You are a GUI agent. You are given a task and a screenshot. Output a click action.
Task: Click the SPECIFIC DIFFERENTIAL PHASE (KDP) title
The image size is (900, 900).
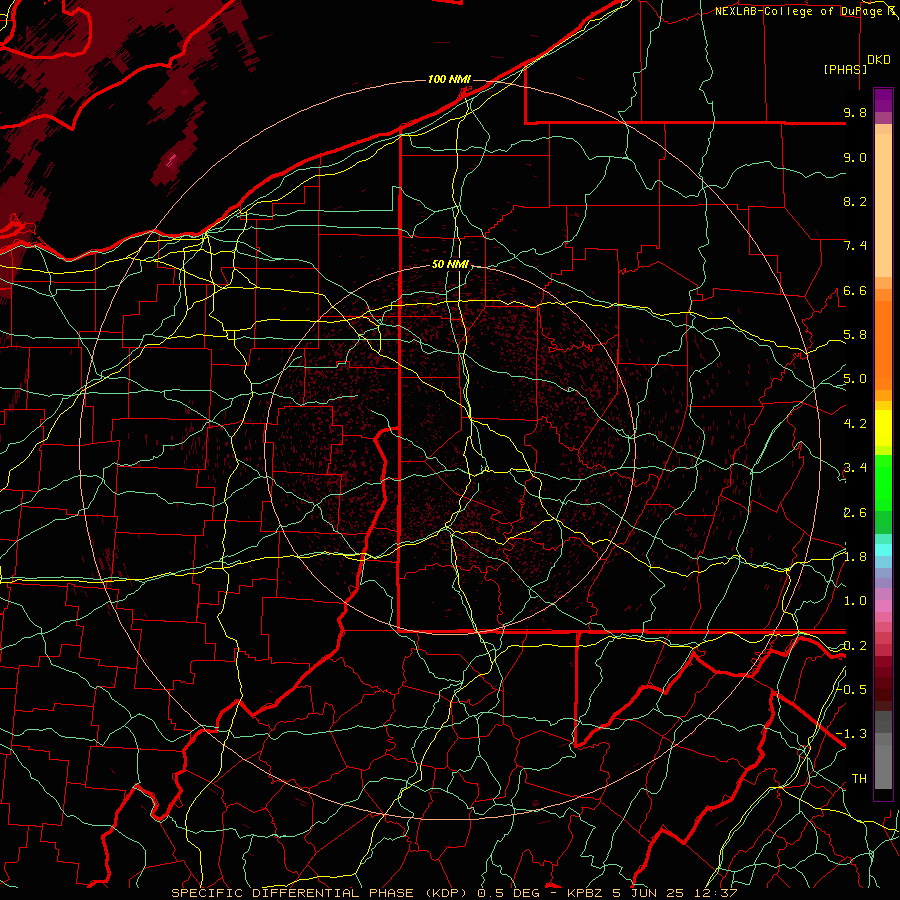[317, 893]
